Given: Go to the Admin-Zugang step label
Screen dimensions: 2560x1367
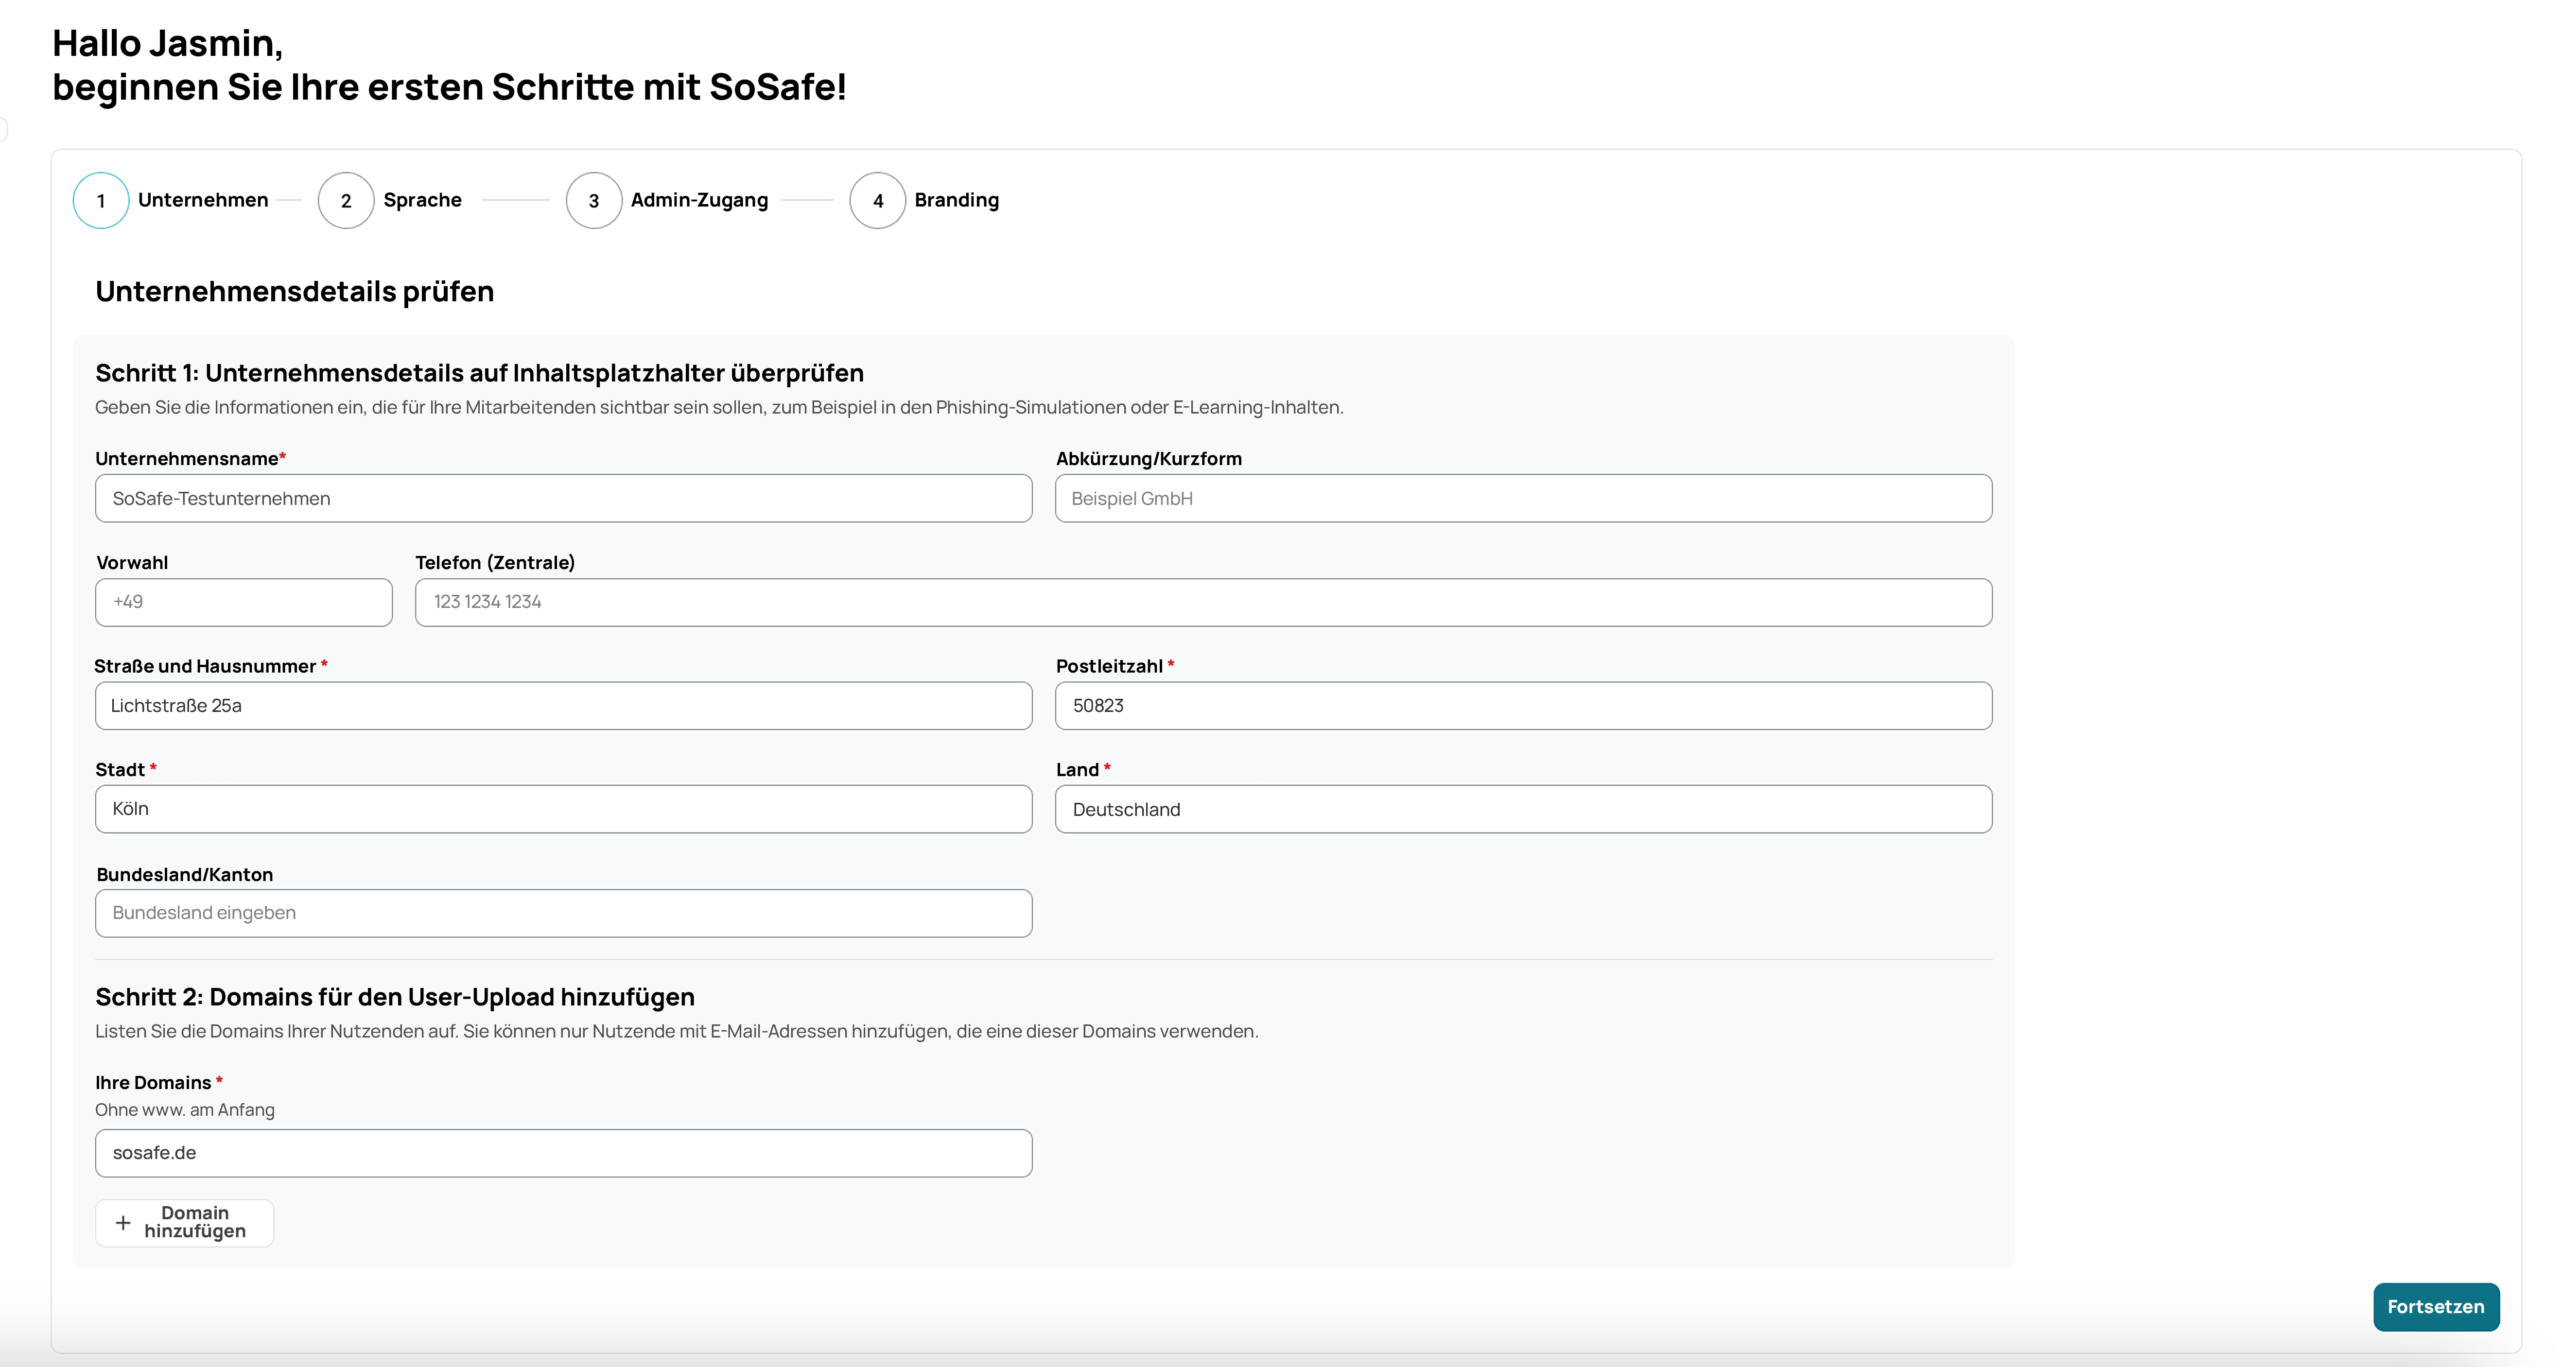Looking at the screenshot, I should [x=700, y=200].
